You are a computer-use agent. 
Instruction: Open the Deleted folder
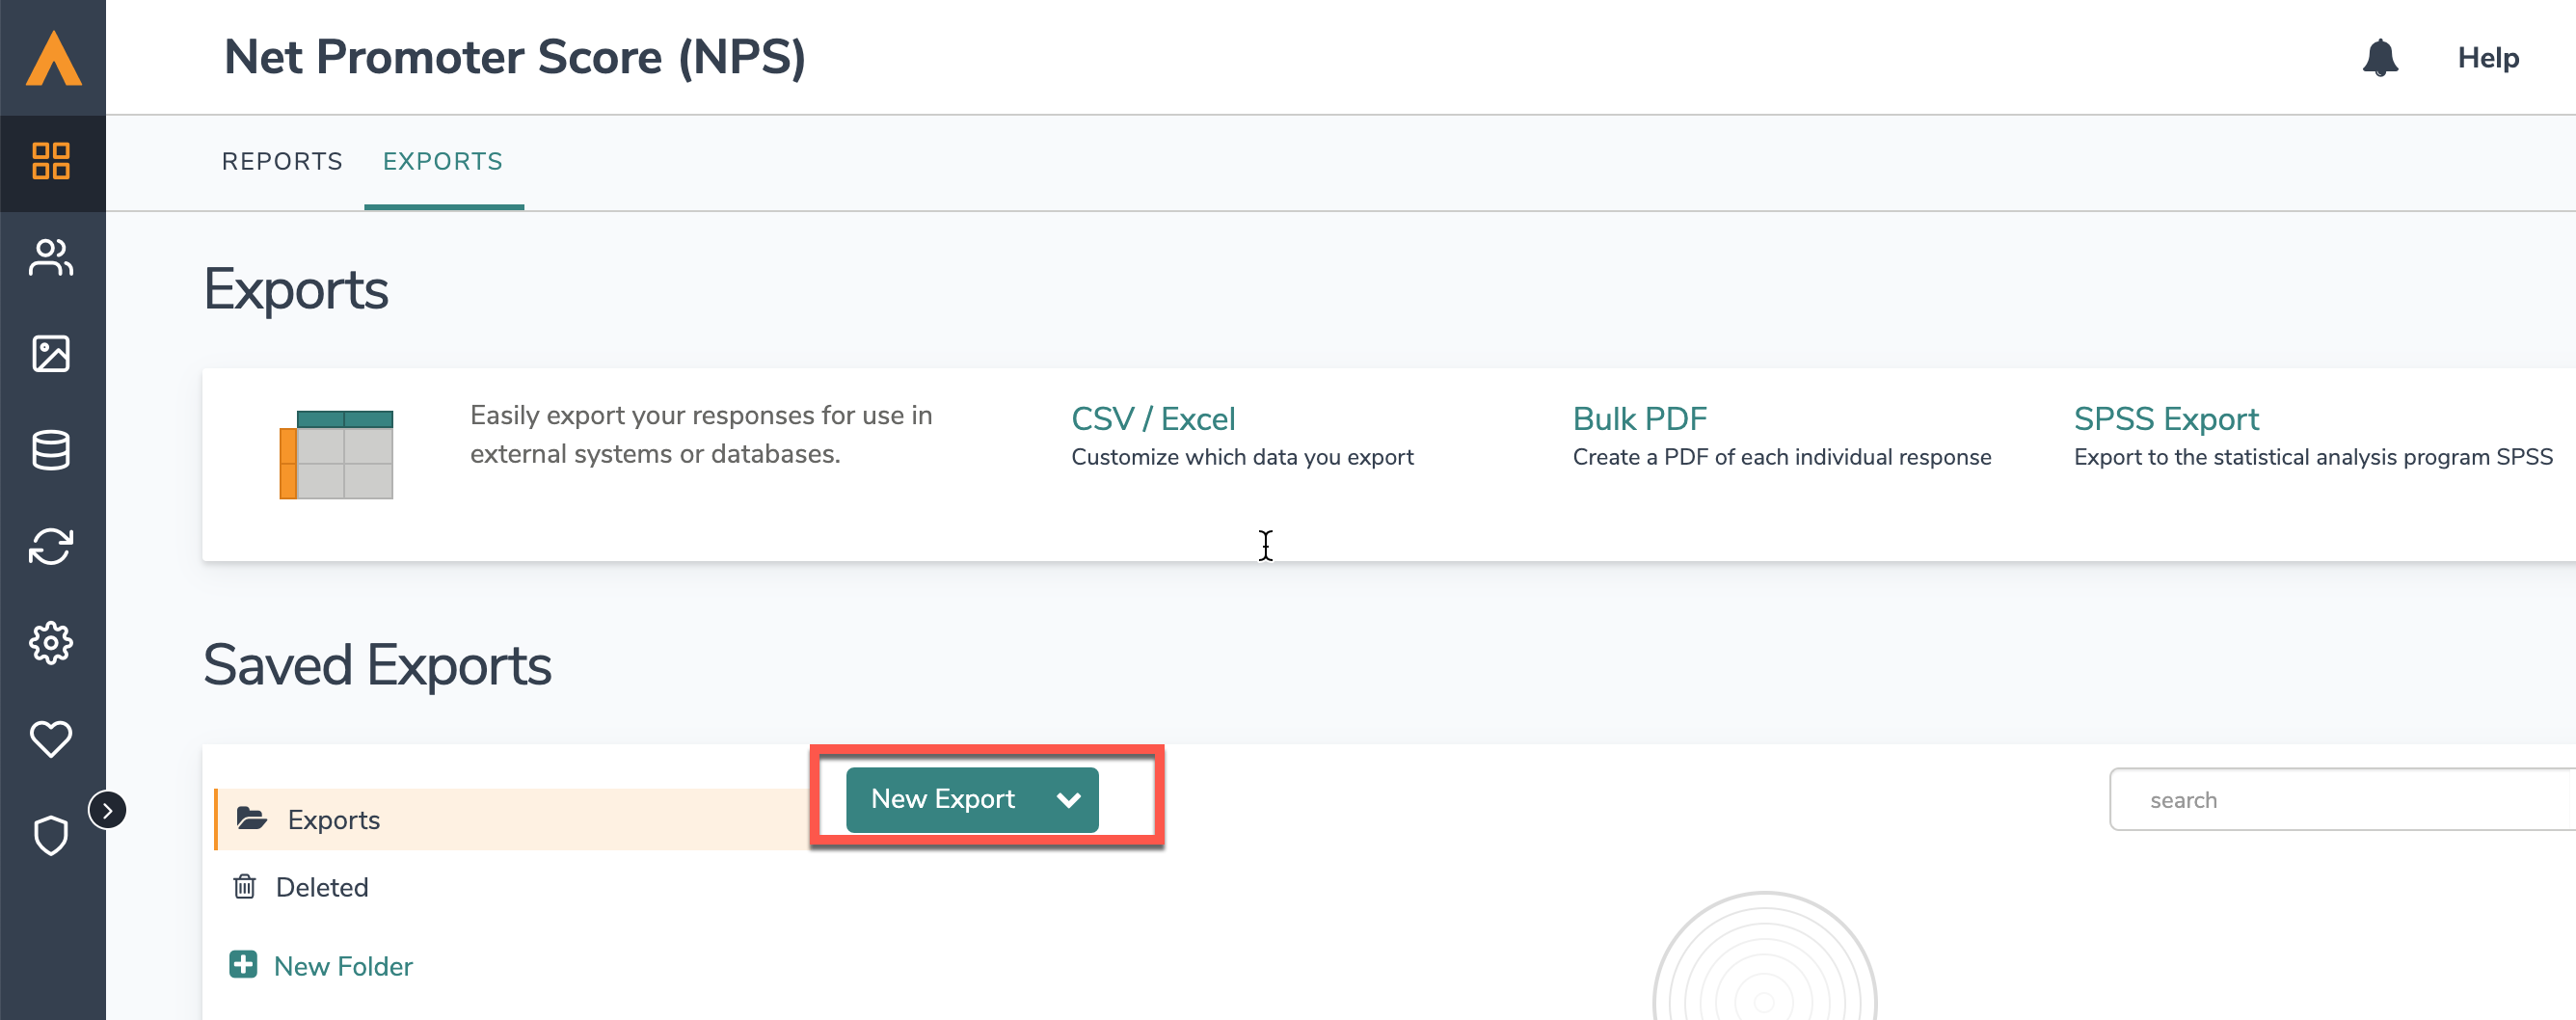pos(322,887)
